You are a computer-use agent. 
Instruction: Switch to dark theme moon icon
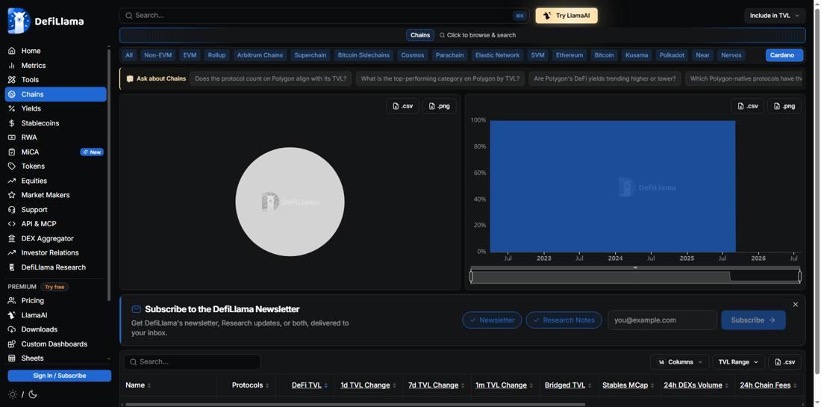click(x=33, y=394)
